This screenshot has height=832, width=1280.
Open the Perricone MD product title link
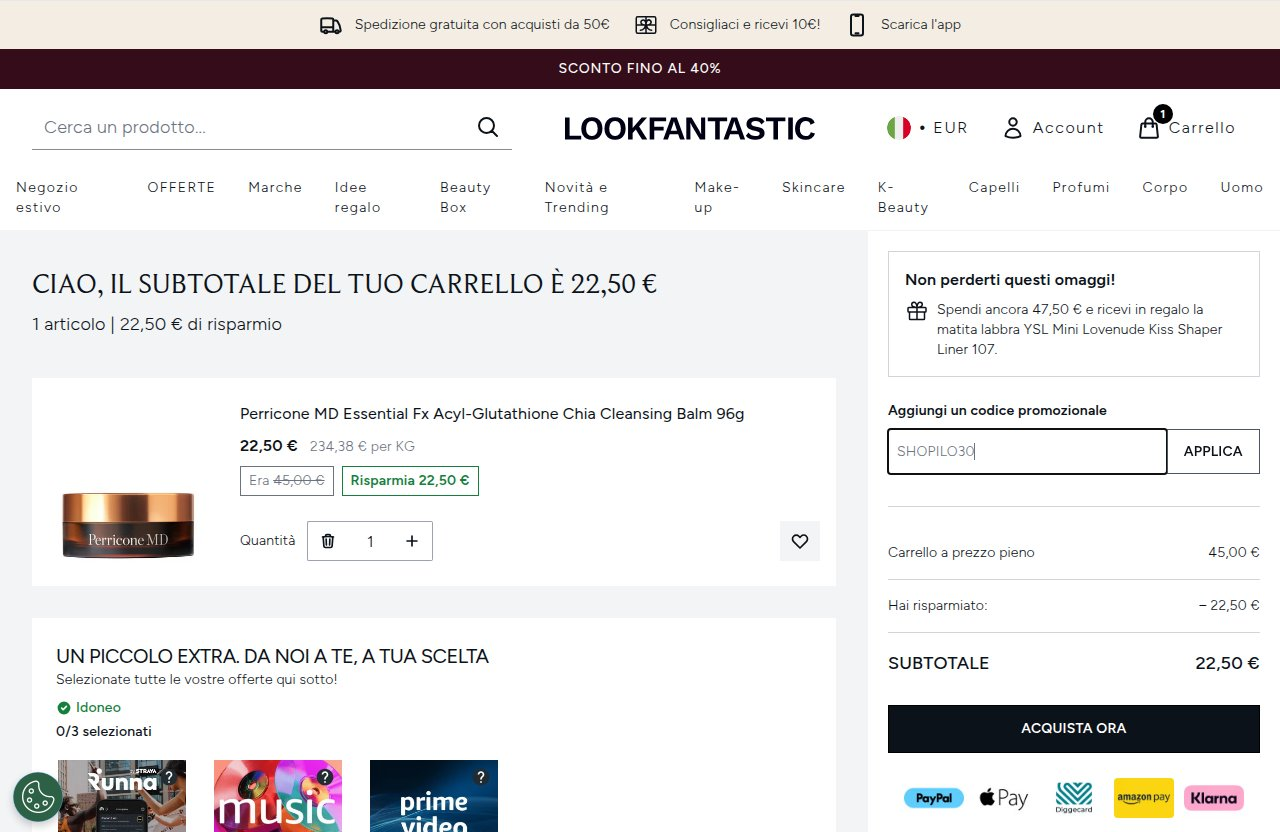492,414
